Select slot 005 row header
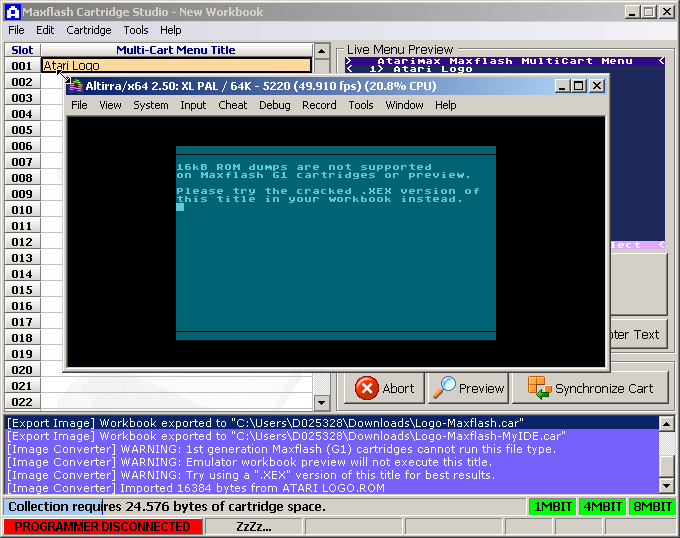The width and height of the screenshot is (680, 538). pyautogui.click(x=22, y=130)
